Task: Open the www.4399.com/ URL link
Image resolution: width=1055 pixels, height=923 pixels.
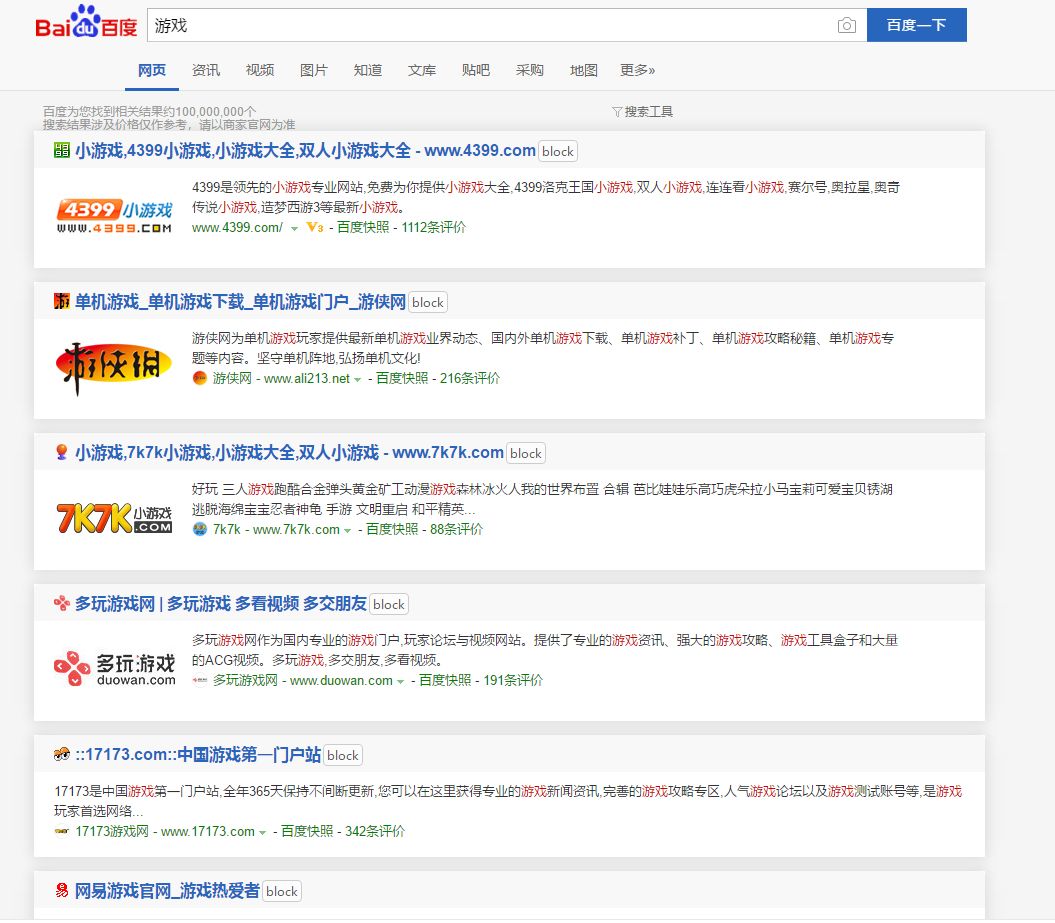Action: click(x=238, y=227)
